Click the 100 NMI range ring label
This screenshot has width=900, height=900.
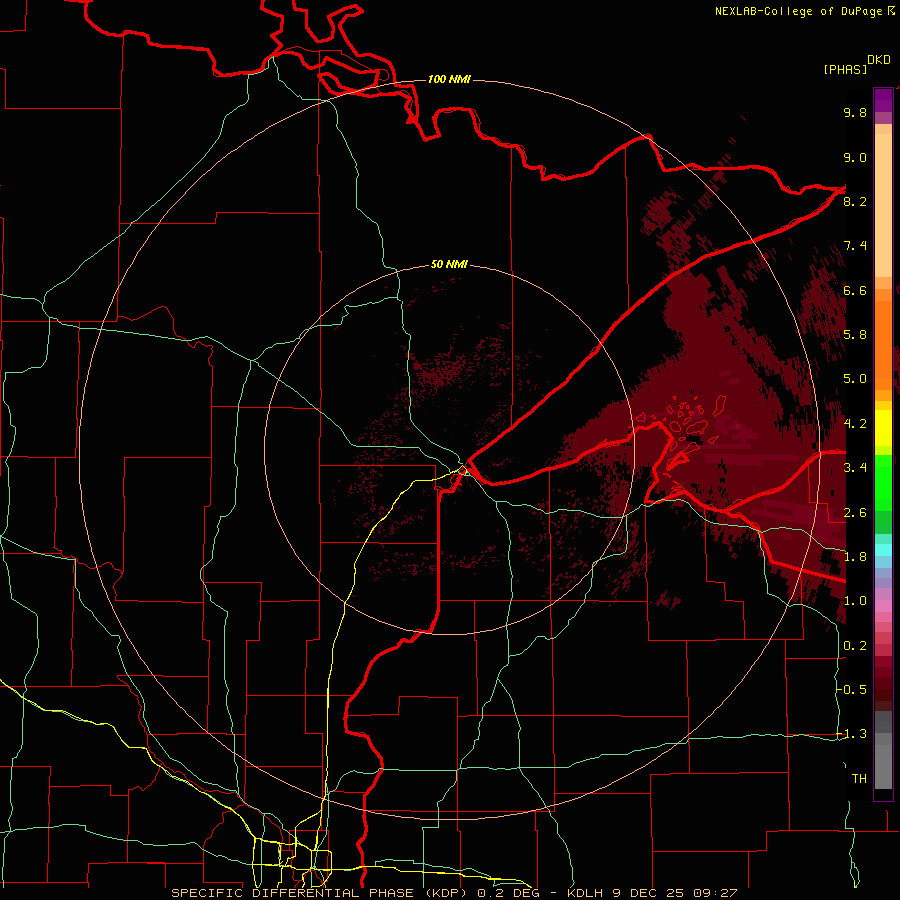449,79
